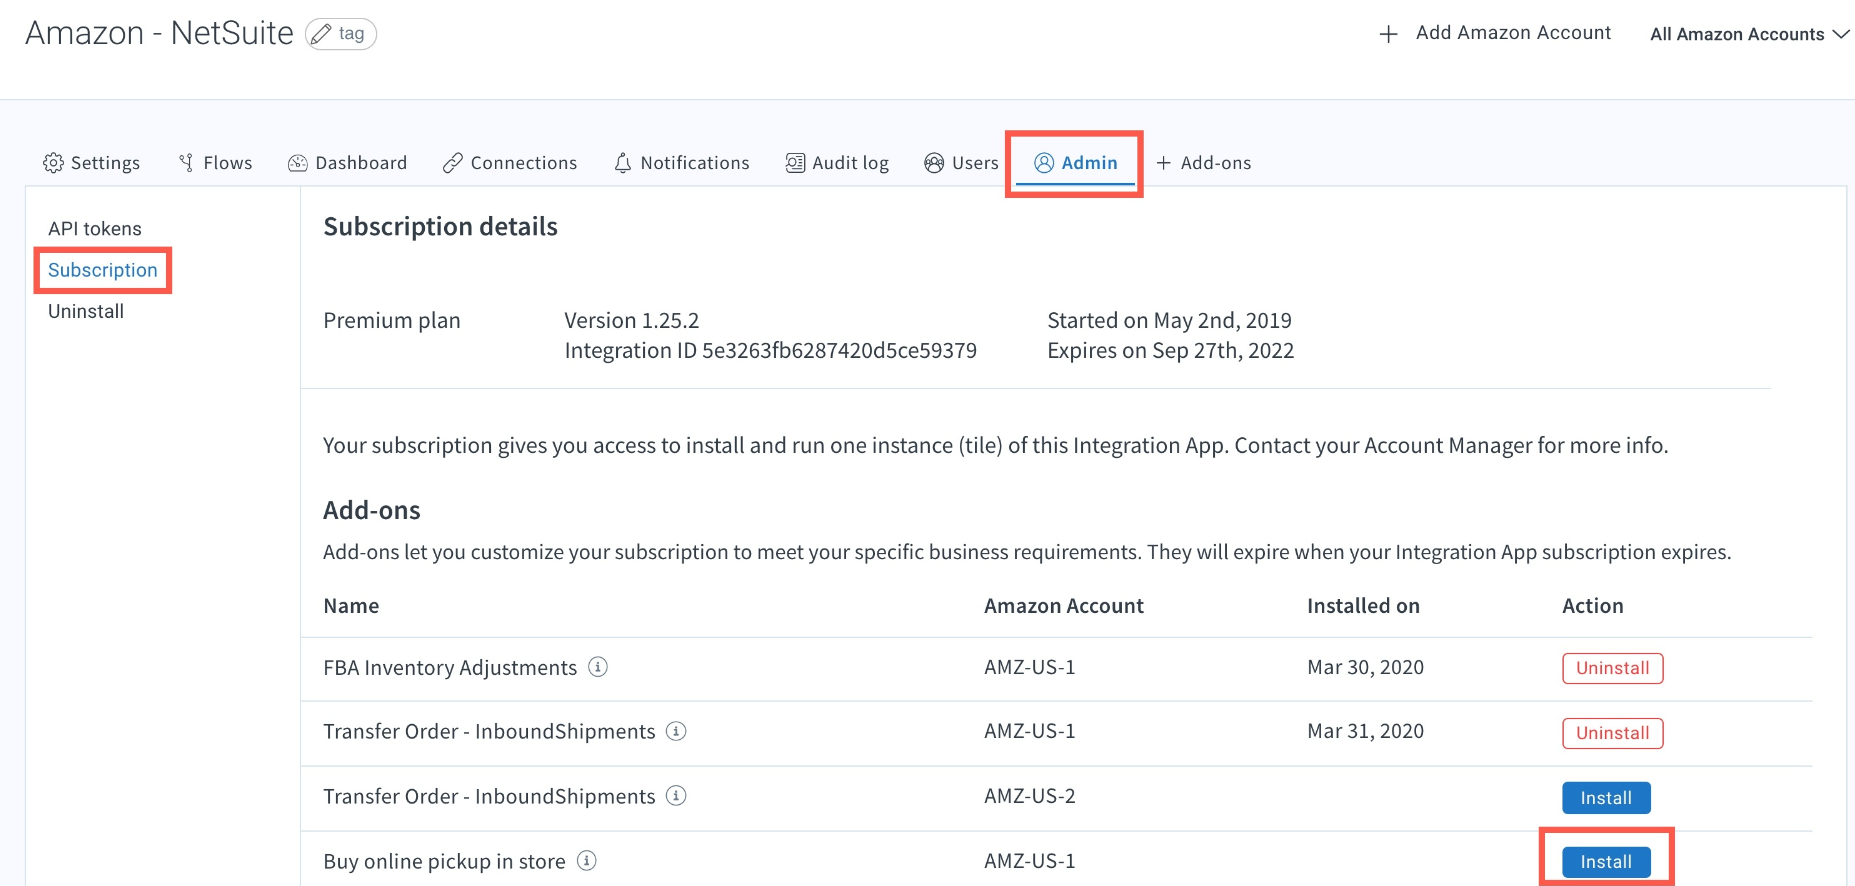
Task: Click the Subscription details heading
Action: tap(441, 227)
